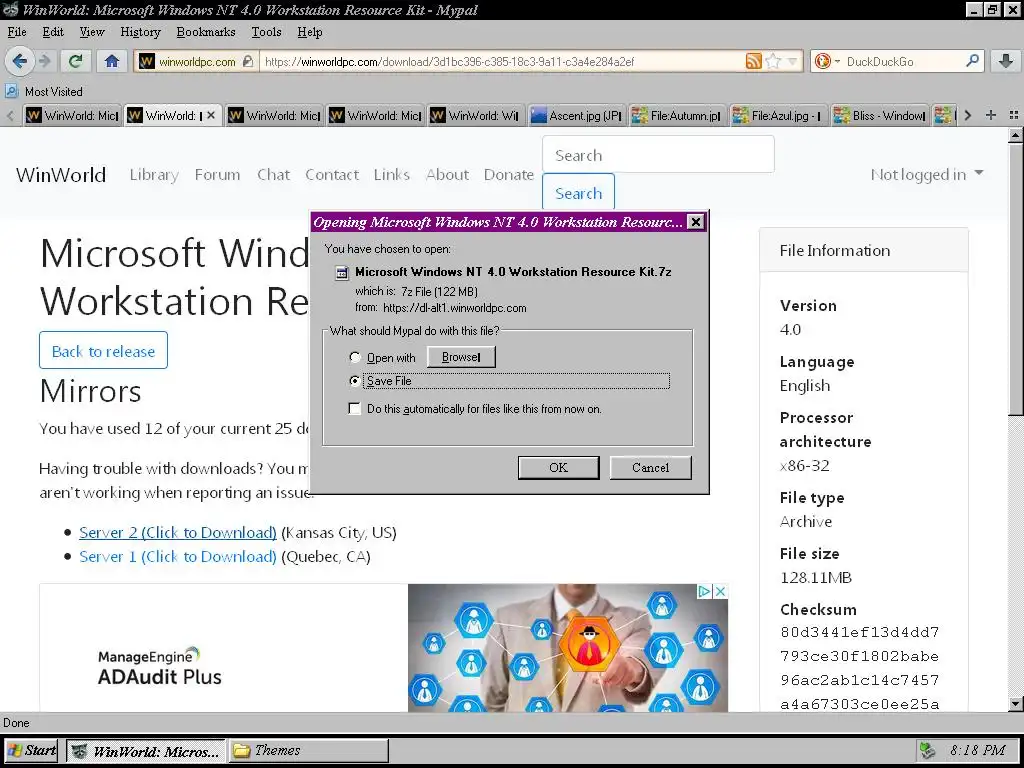Open the DuckDuckGo search engine selector
Image resolution: width=1024 pixels, height=768 pixels.
[x=826, y=61]
